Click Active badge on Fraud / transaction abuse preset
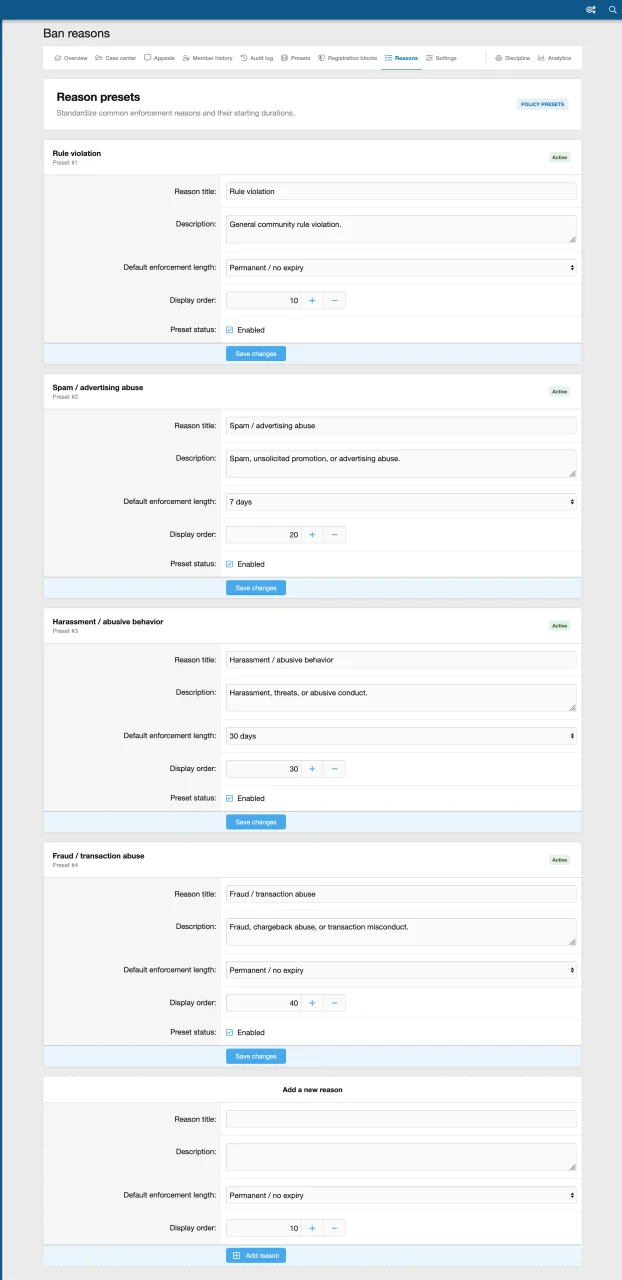The height and width of the screenshot is (1280, 622). tap(560, 859)
